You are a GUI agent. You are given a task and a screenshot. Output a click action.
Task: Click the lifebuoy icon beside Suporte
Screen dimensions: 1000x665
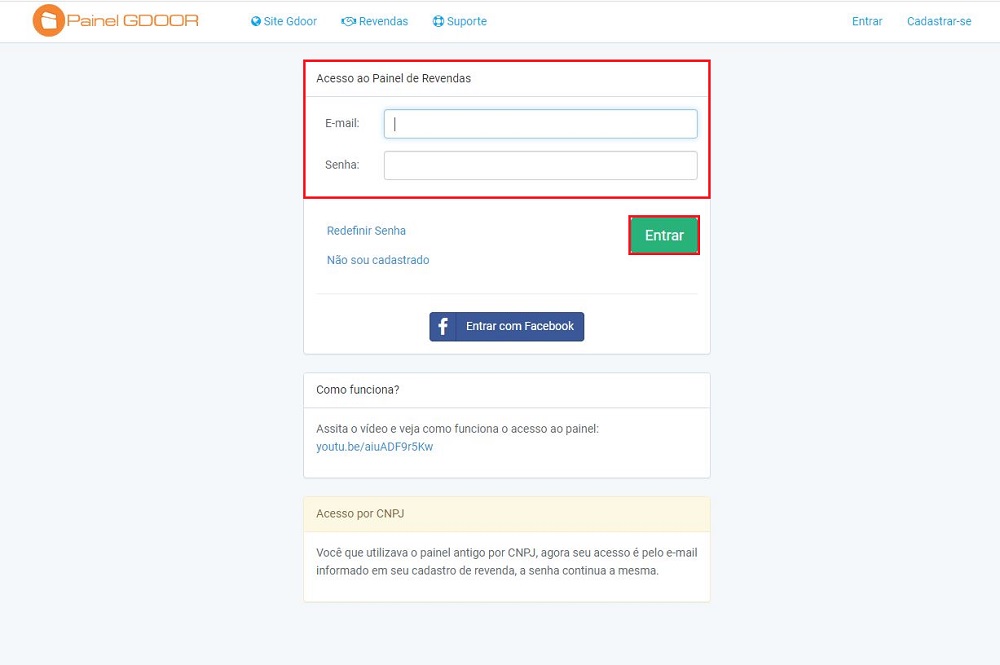click(438, 21)
